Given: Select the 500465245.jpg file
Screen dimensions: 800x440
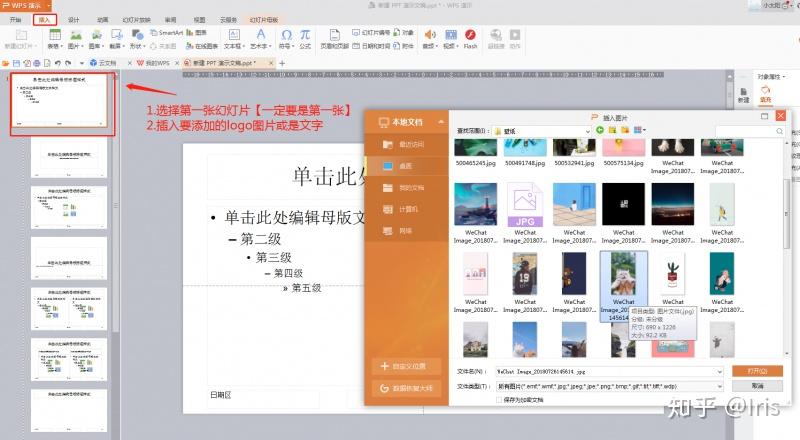Looking at the screenshot, I should click(476, 153).
